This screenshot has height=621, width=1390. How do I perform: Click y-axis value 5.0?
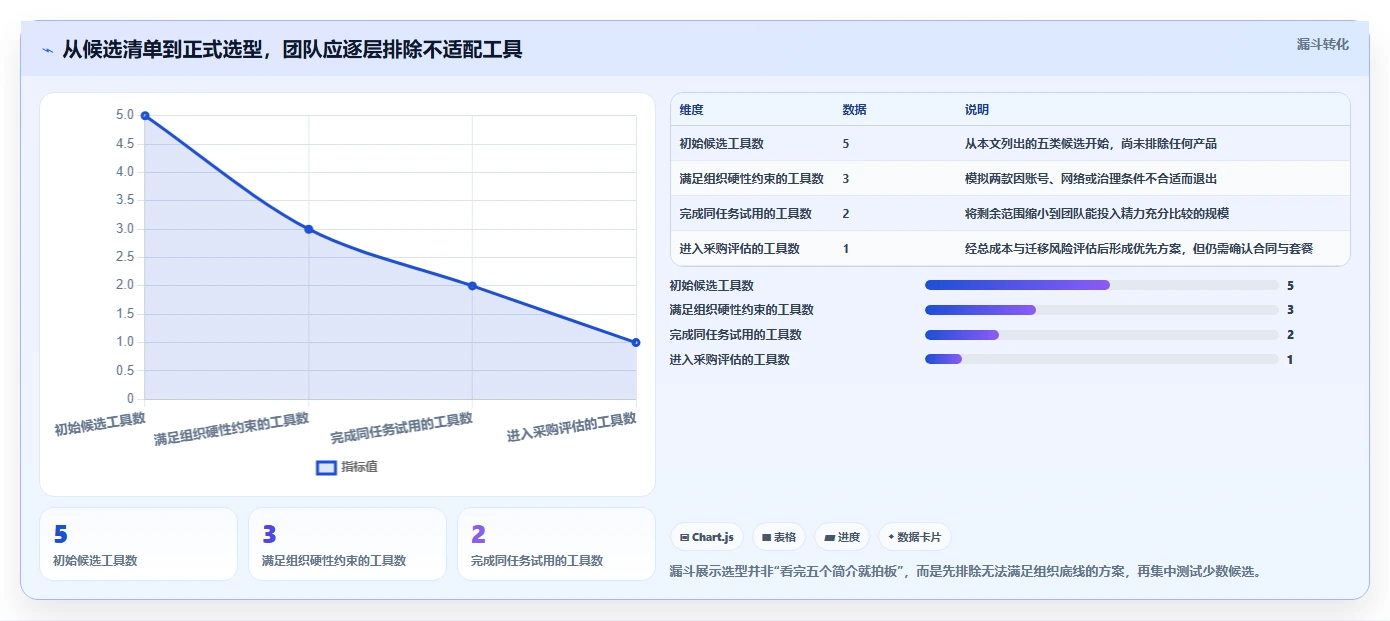pos(124,116)
